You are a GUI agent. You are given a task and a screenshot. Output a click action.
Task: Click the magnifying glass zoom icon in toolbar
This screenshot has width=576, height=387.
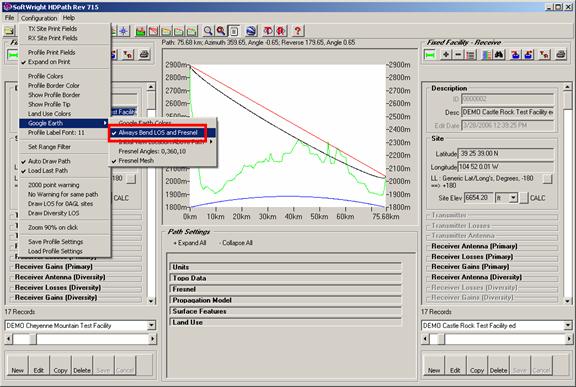pos(208,31)
